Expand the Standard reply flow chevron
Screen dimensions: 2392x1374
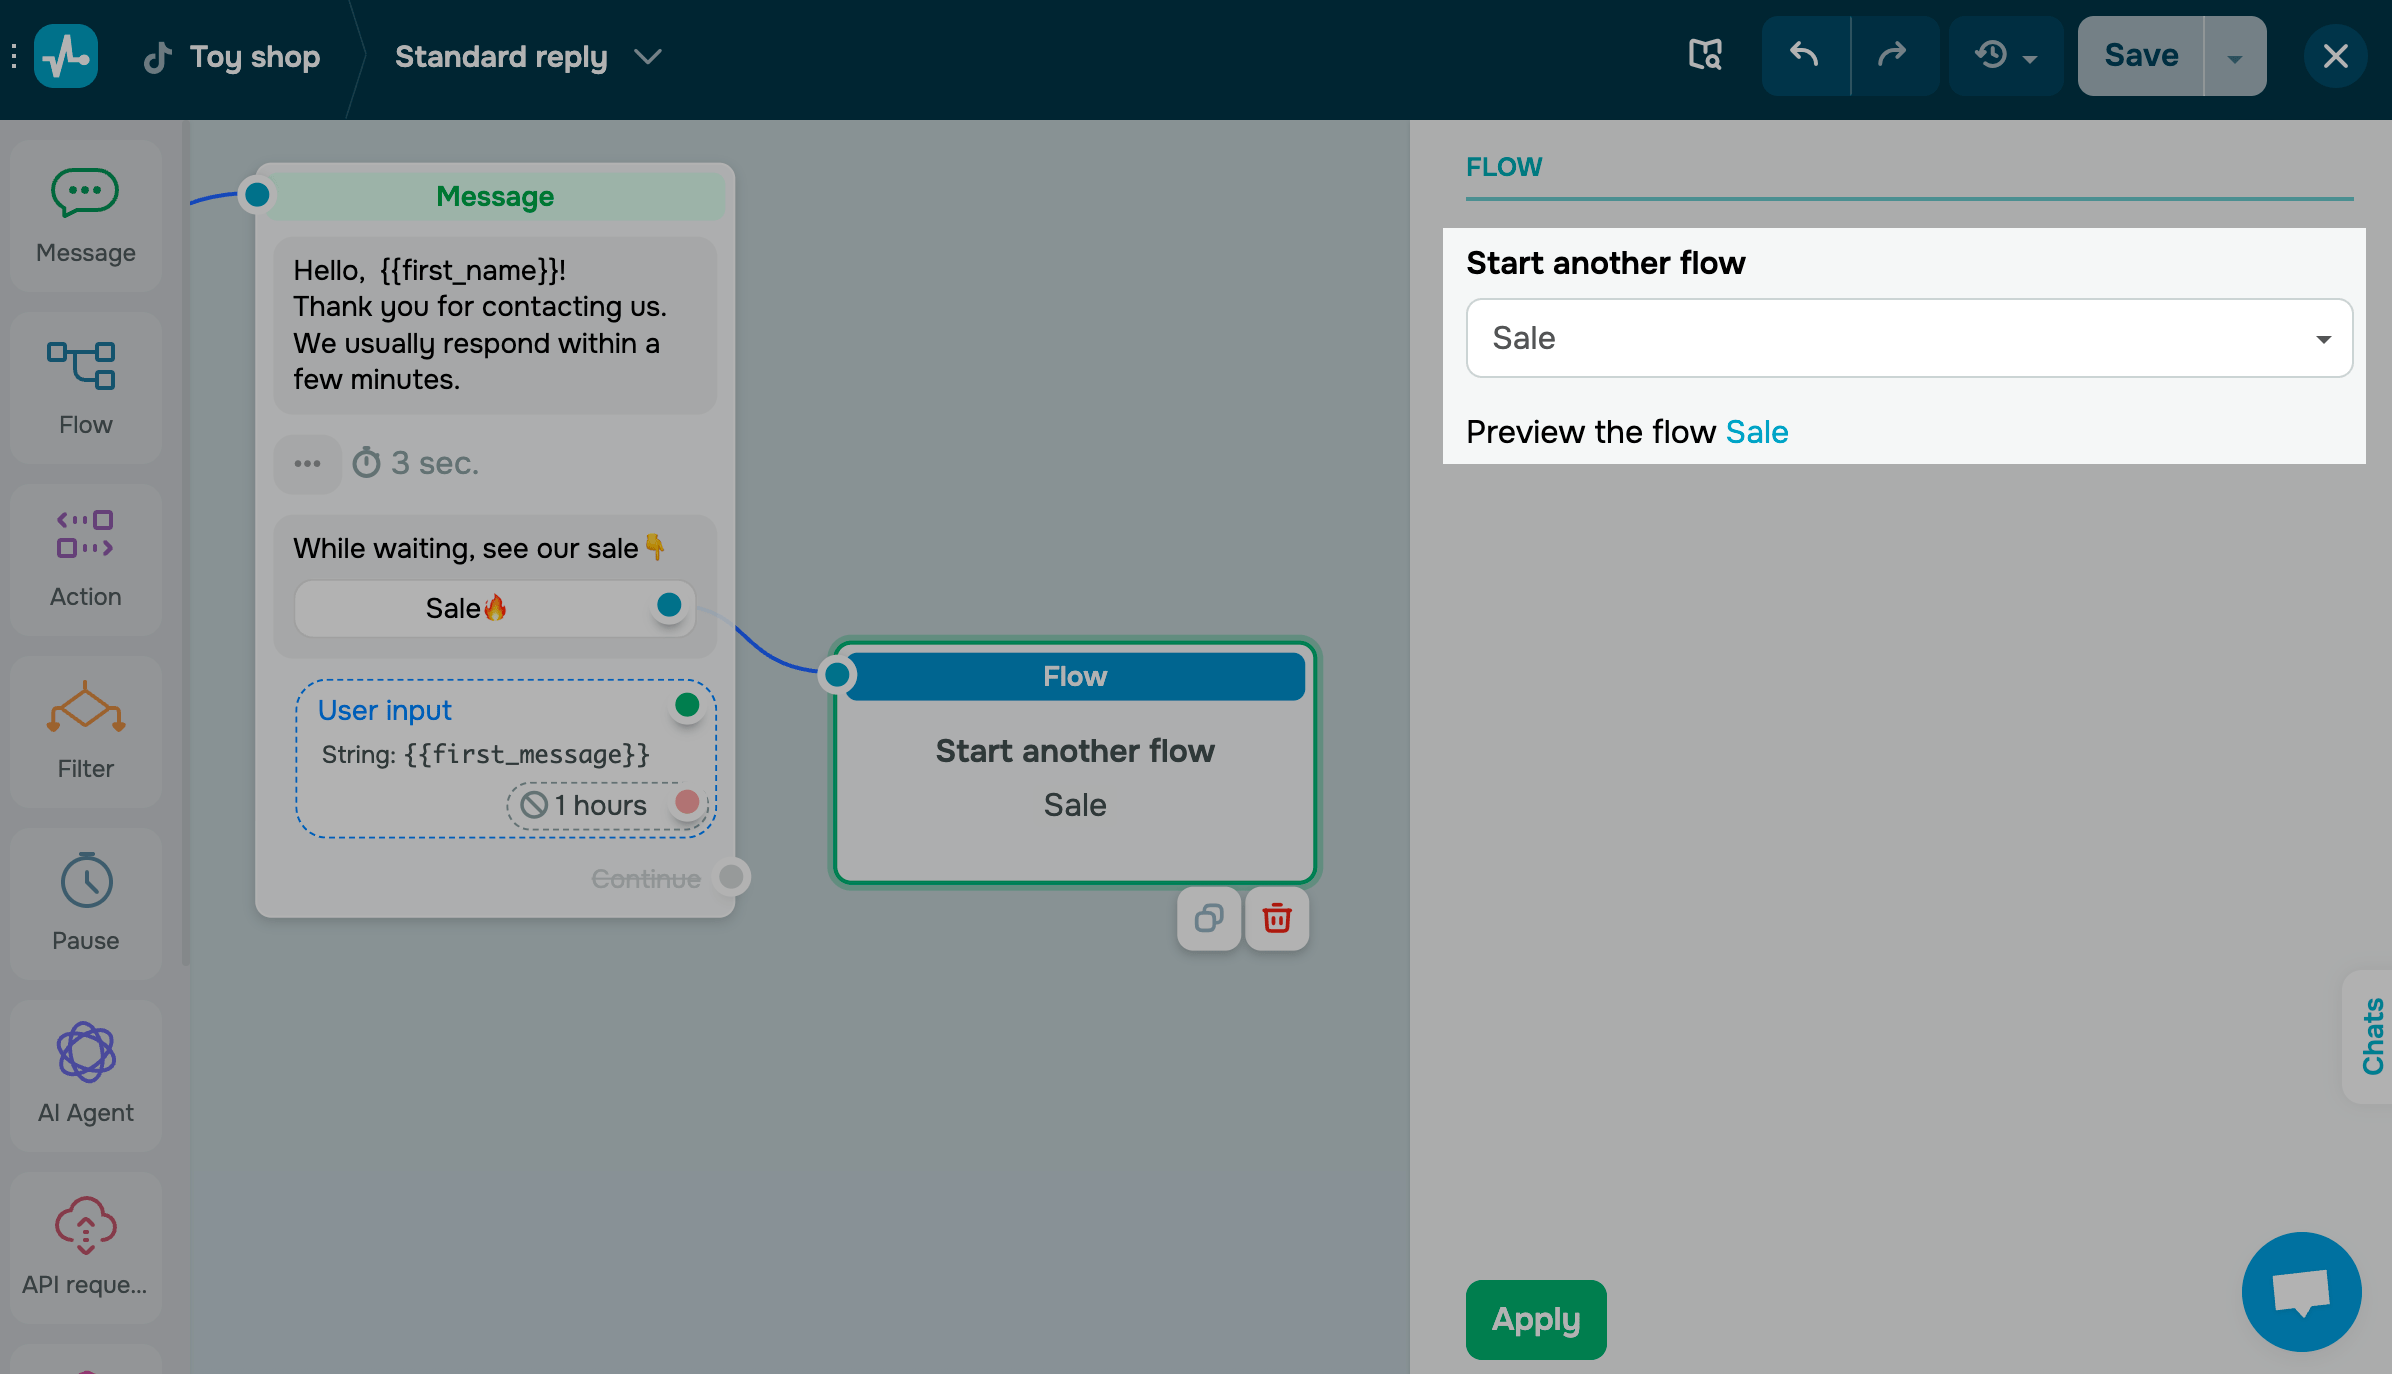point(649,57)
